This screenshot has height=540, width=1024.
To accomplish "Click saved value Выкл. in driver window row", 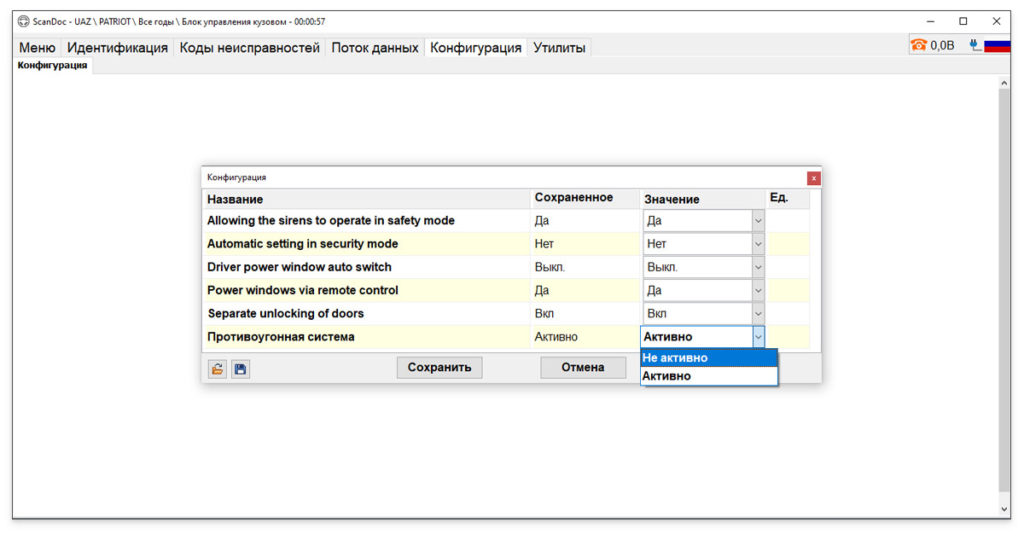I will click(549, 267).
